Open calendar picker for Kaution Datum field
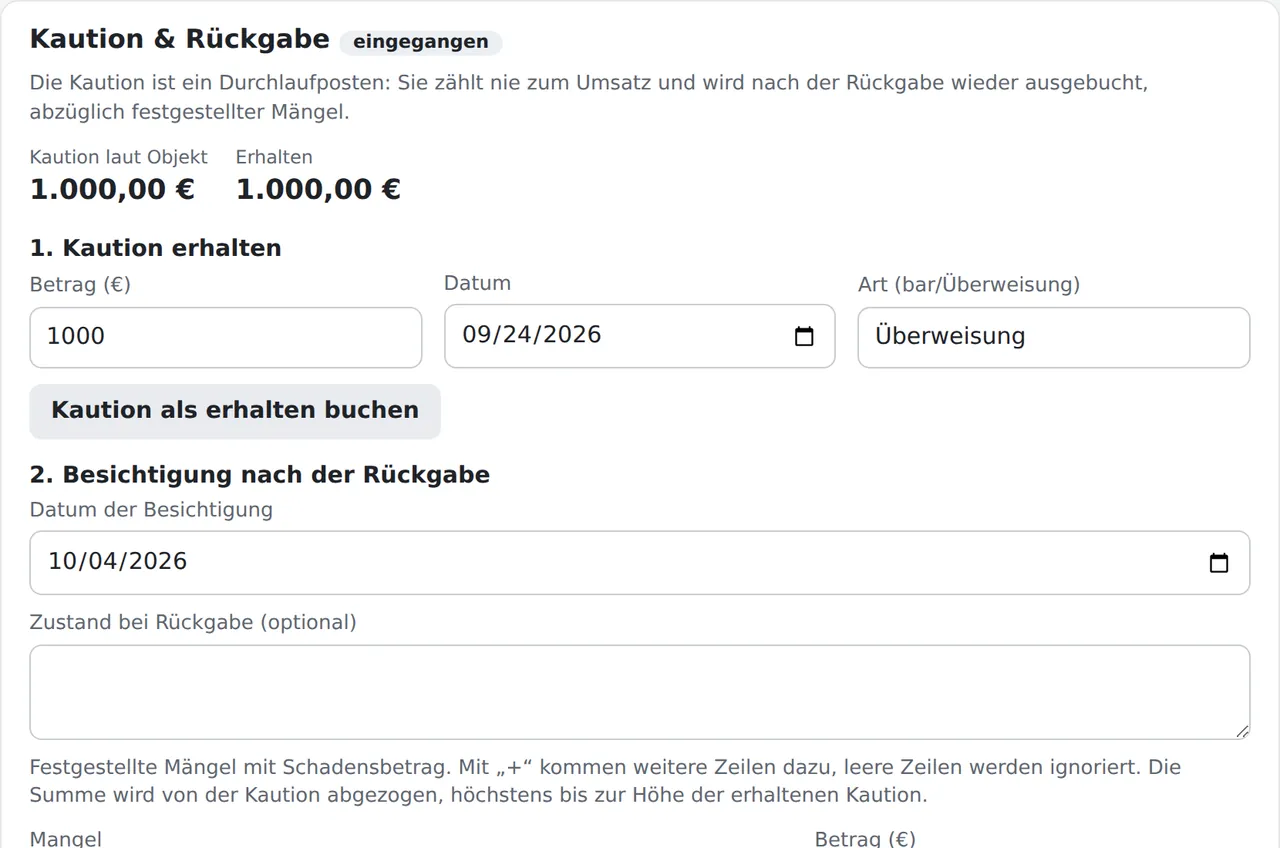 pyautogui.click(x=804, y=336)
